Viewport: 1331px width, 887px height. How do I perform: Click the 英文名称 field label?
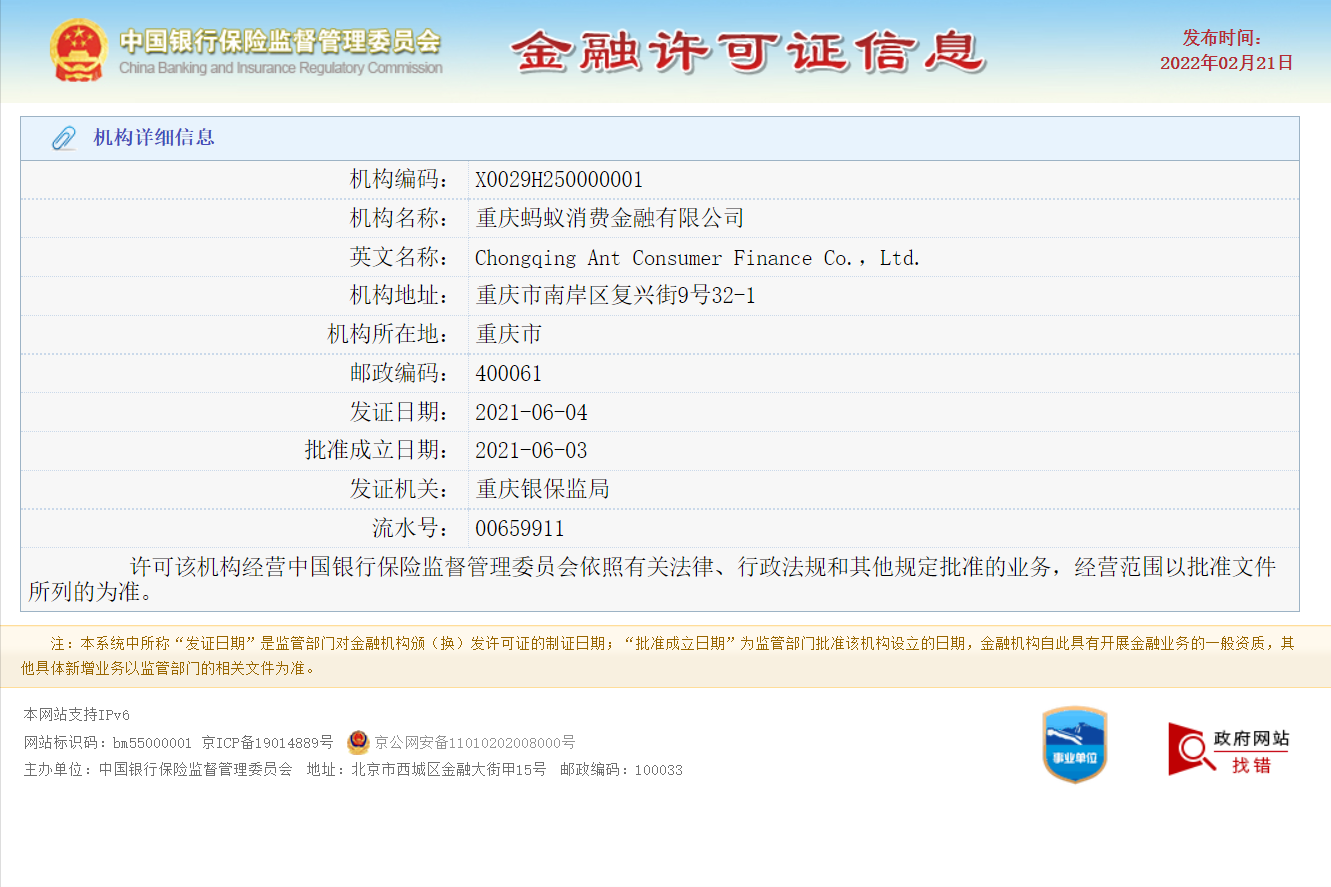[399, 257]
